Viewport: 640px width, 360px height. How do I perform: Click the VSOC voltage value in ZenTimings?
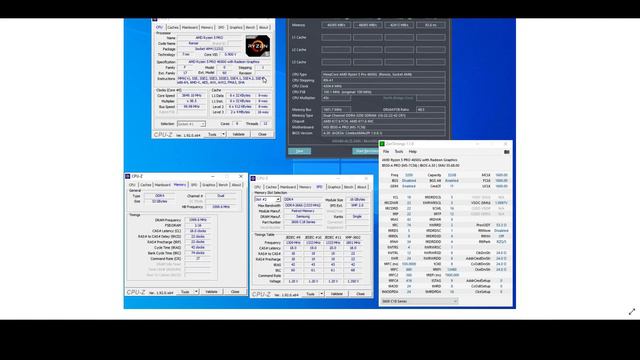pyautogui.click(x=501, y=203)
